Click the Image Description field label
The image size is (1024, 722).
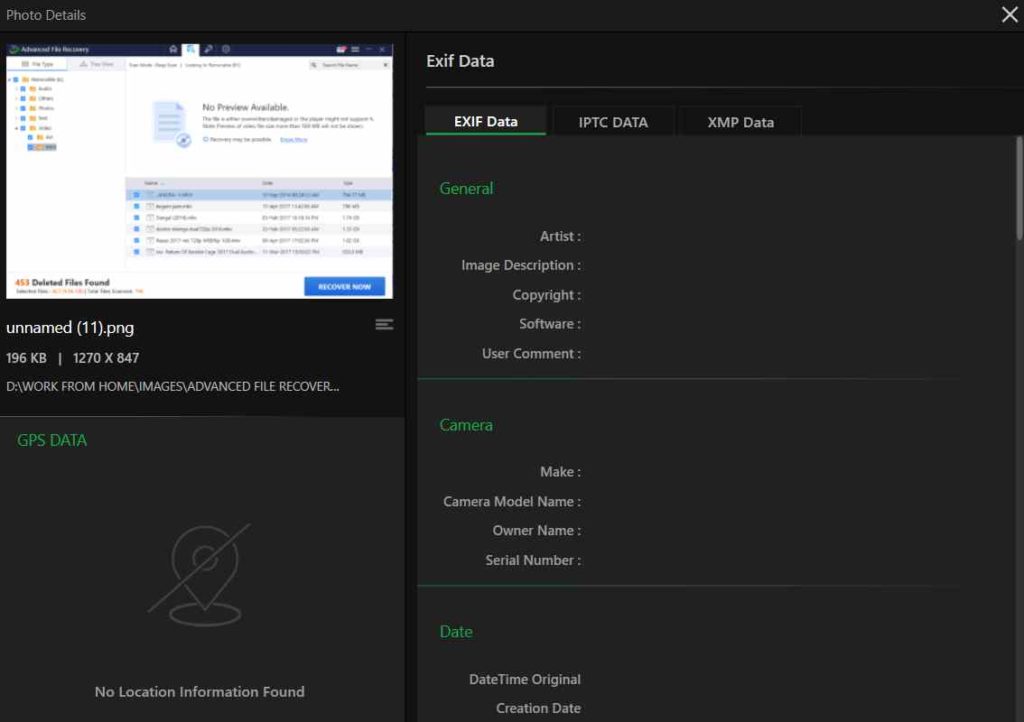(x=520, y=266)
